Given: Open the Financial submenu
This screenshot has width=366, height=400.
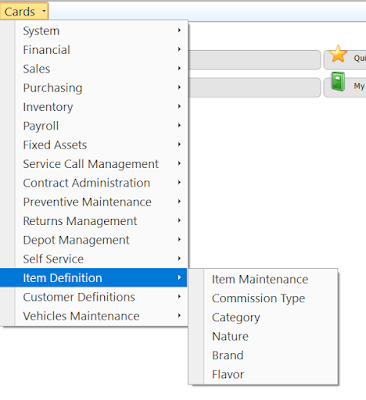Looking at the screenshot, I should coord(94,50).
